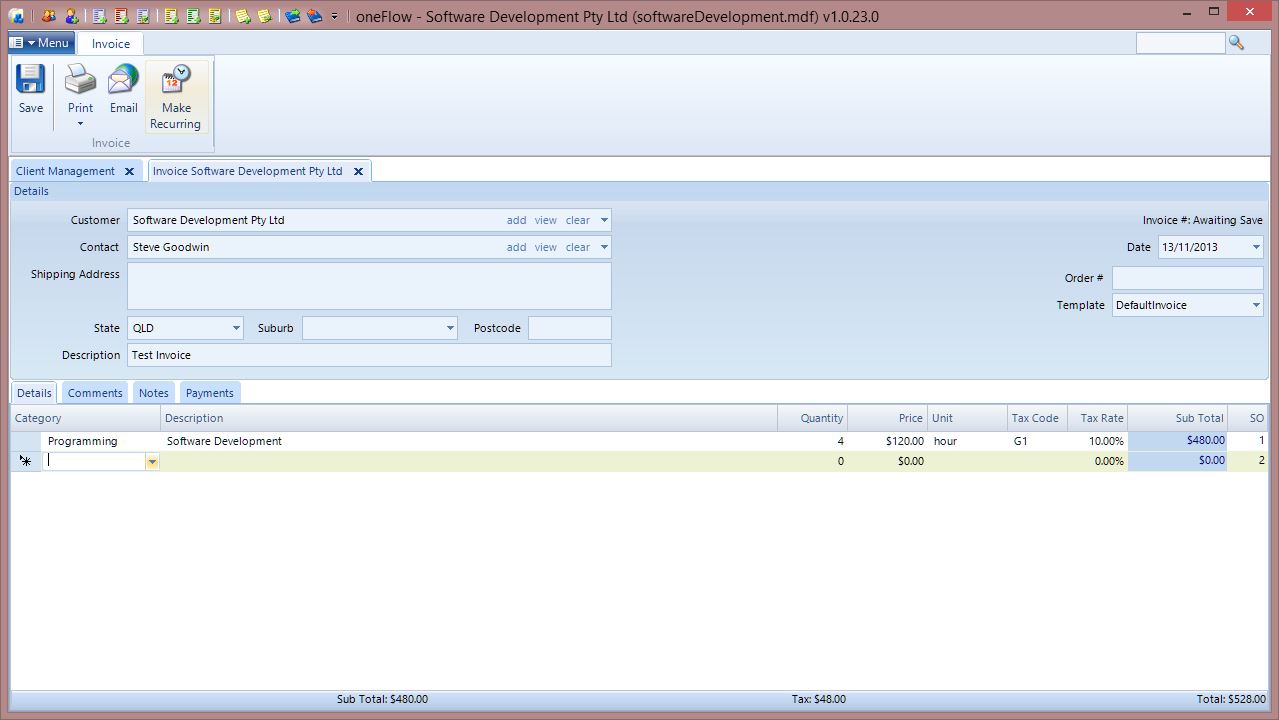1279x720 pixels.
Task: Click the red document with plus quick icon
Action: point(121,16)
